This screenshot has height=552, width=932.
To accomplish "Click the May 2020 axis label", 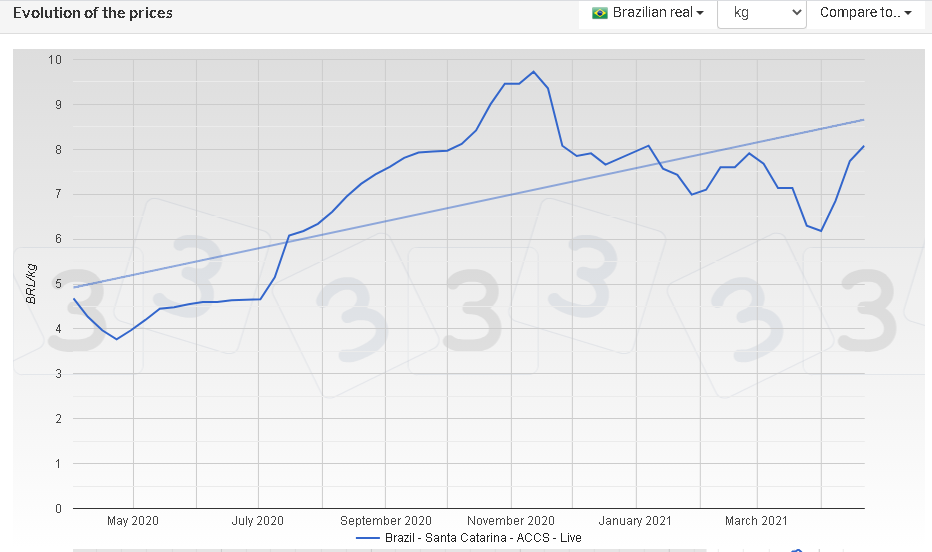I will pos(132,520).
